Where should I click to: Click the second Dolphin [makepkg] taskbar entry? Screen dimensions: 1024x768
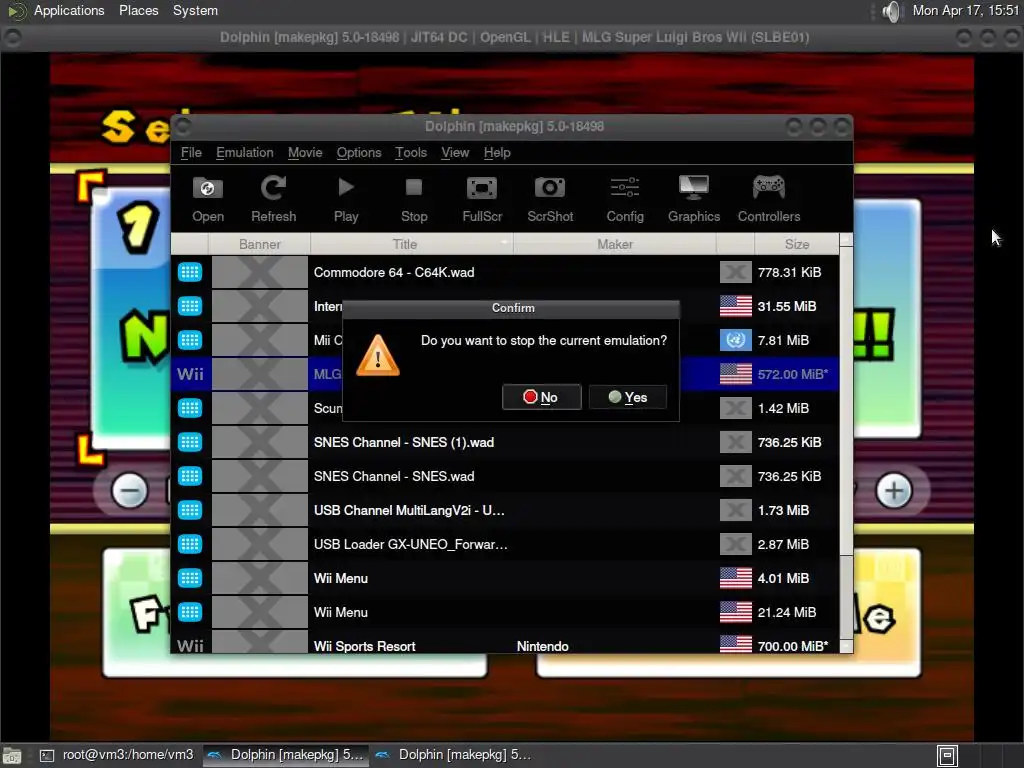click(x=454, y=755)
